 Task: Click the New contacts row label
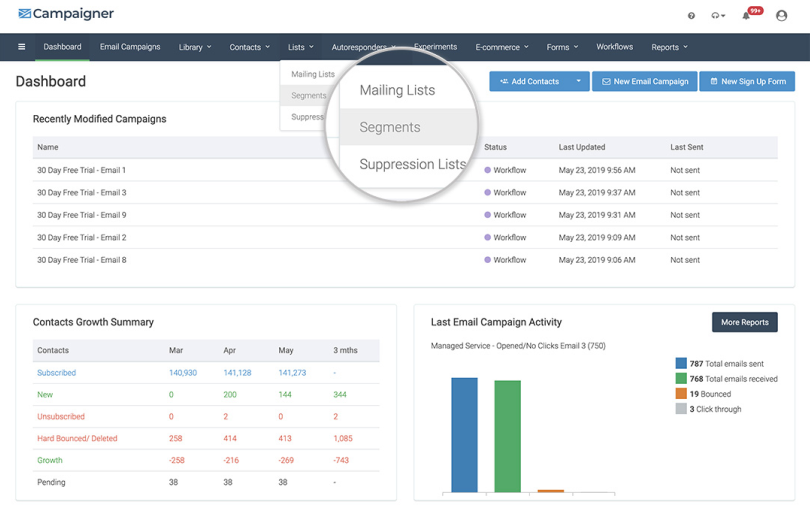(x=45, y=395)
